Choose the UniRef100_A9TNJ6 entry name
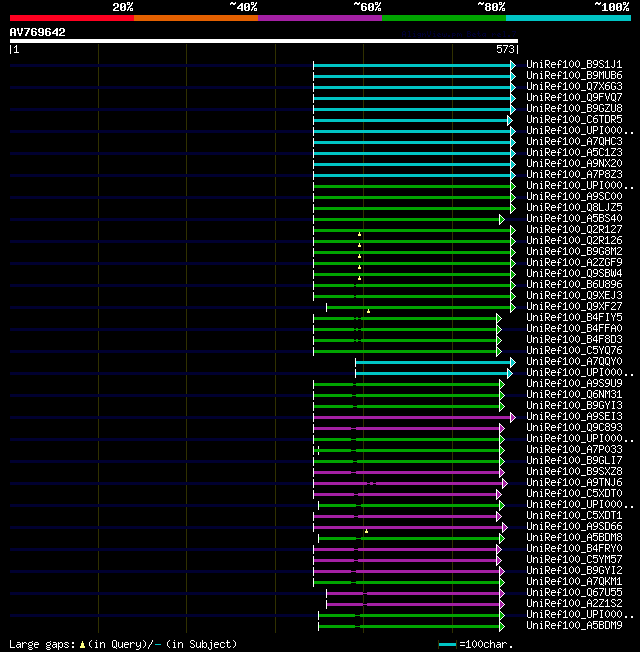 (x=574, y=482)
